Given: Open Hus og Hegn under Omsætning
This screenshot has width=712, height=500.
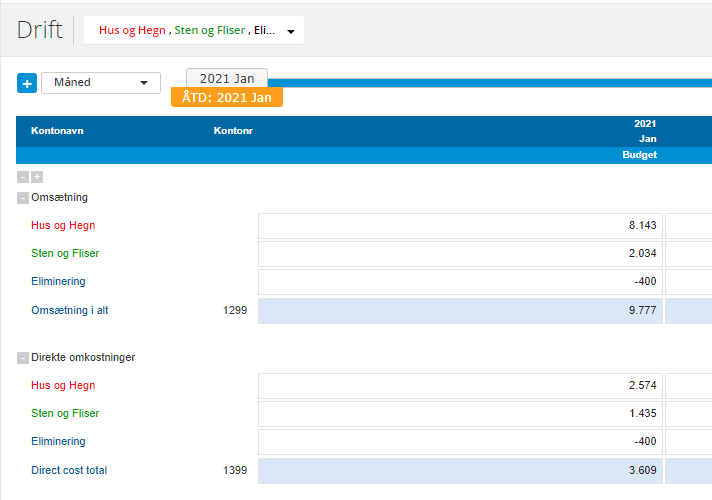Looking at the screenshot, I should tap(63, 226).
